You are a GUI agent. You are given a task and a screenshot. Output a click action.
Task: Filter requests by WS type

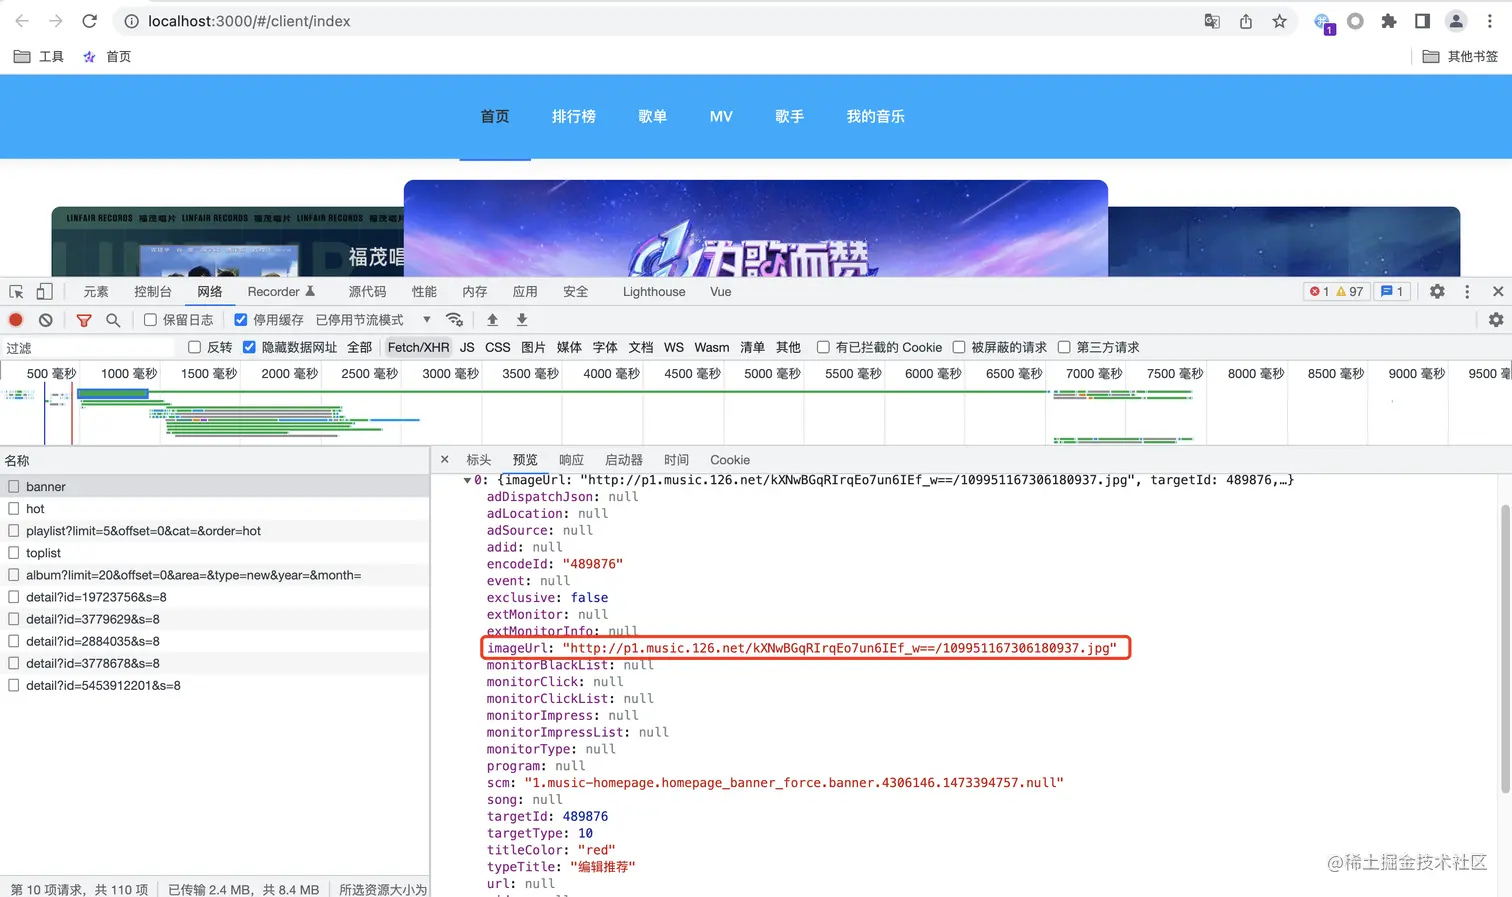[x=674, y=347]
